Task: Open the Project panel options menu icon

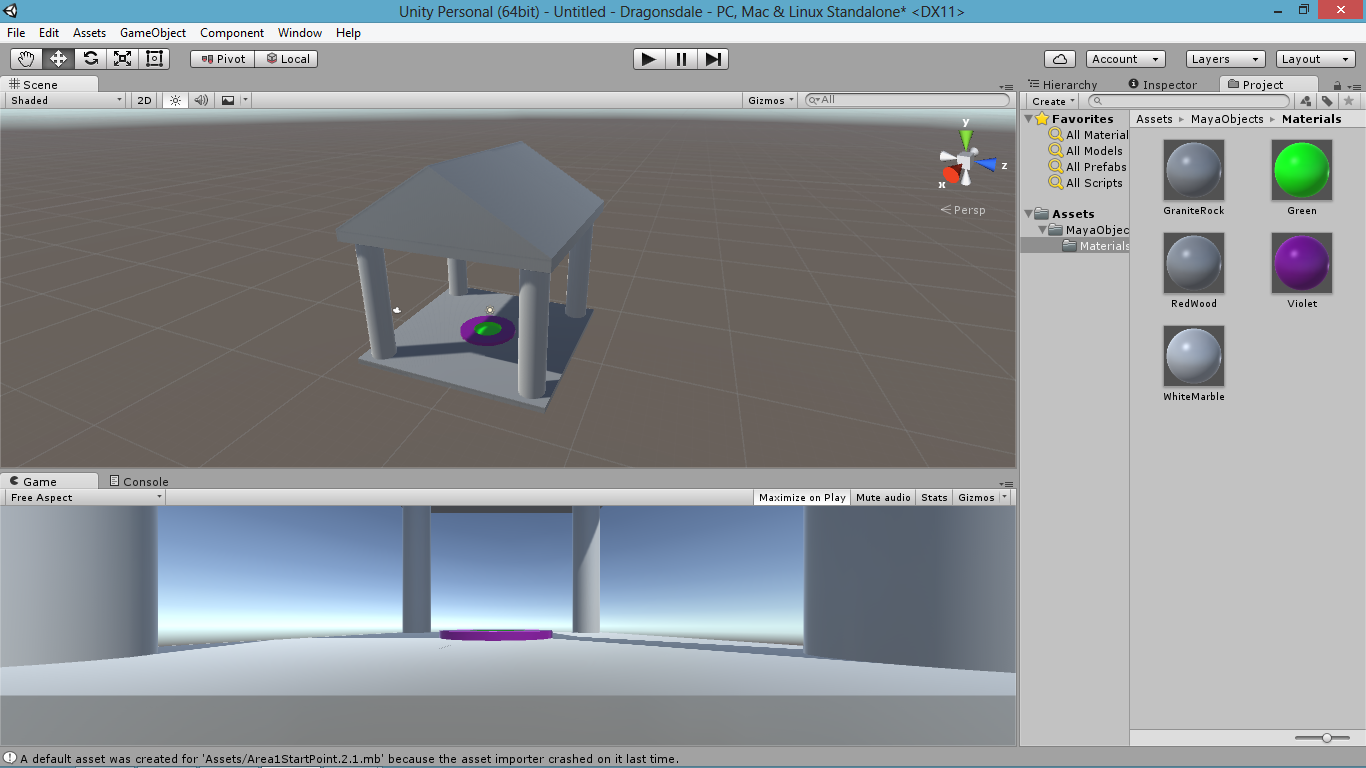Action: point(1354,86)
